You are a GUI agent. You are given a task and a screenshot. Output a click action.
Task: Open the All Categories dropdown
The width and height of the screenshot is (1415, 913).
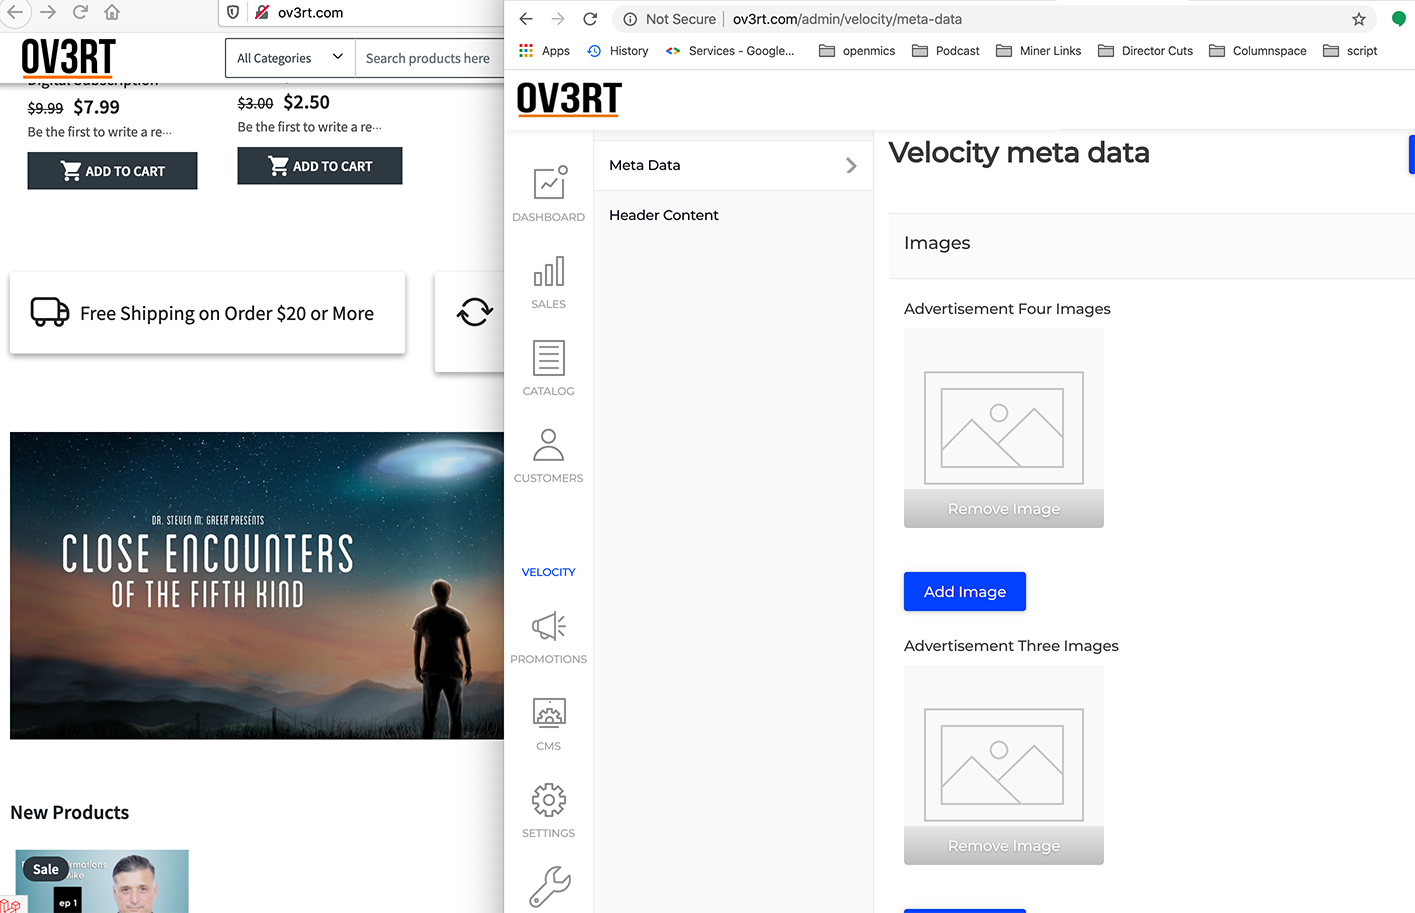pos(290,58)
